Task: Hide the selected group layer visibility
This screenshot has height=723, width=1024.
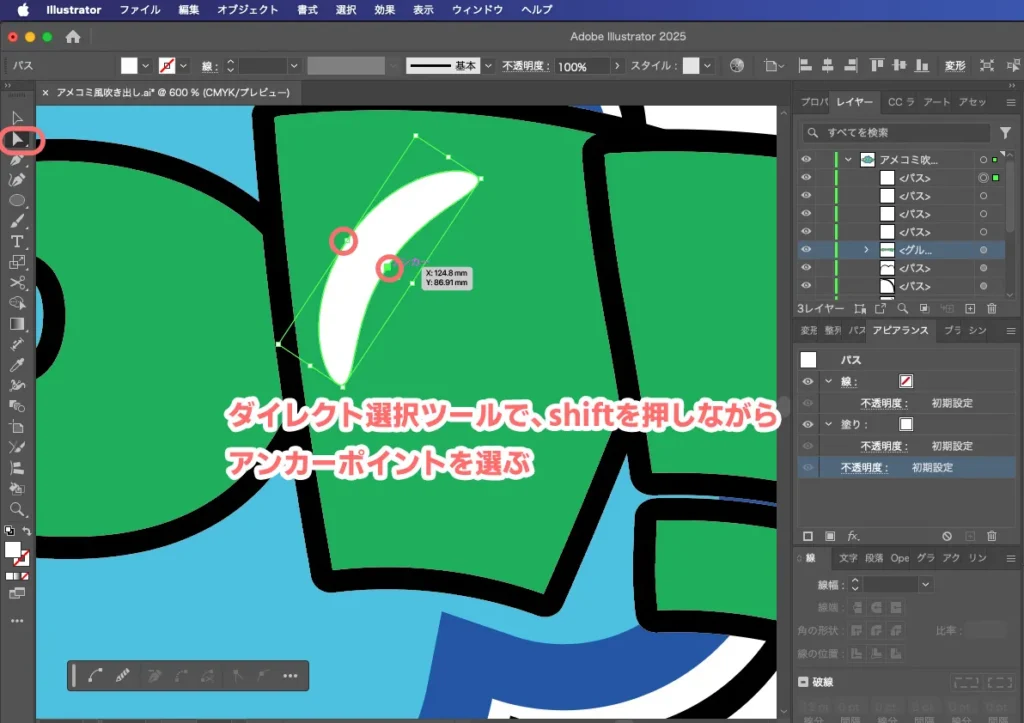Action: [806, 248]
